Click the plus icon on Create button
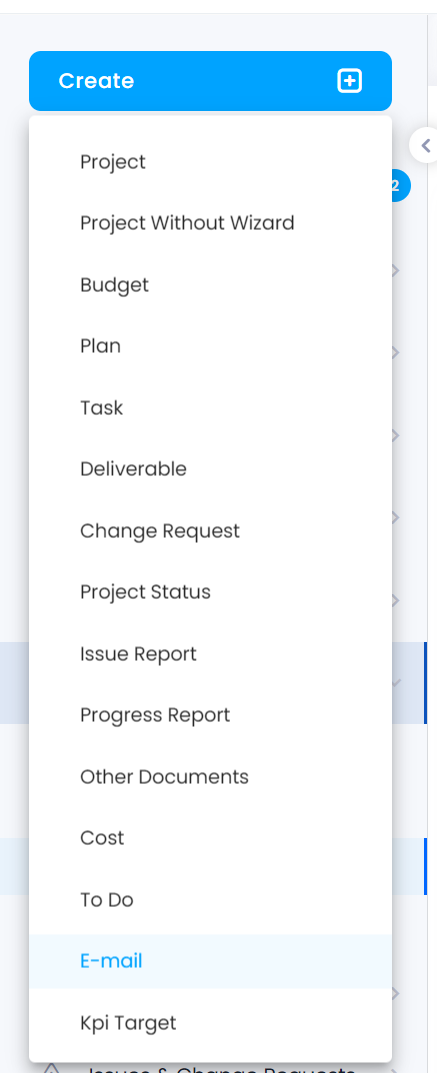This screenshot has height=1073, width=437. (x=349, y=81)
